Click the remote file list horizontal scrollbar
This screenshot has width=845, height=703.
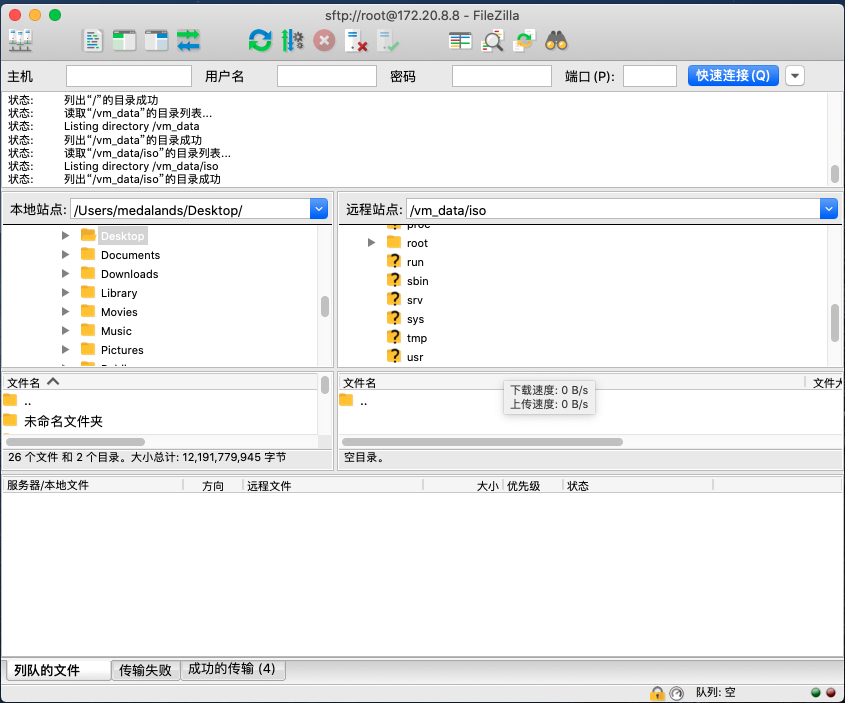click(482, 442)
